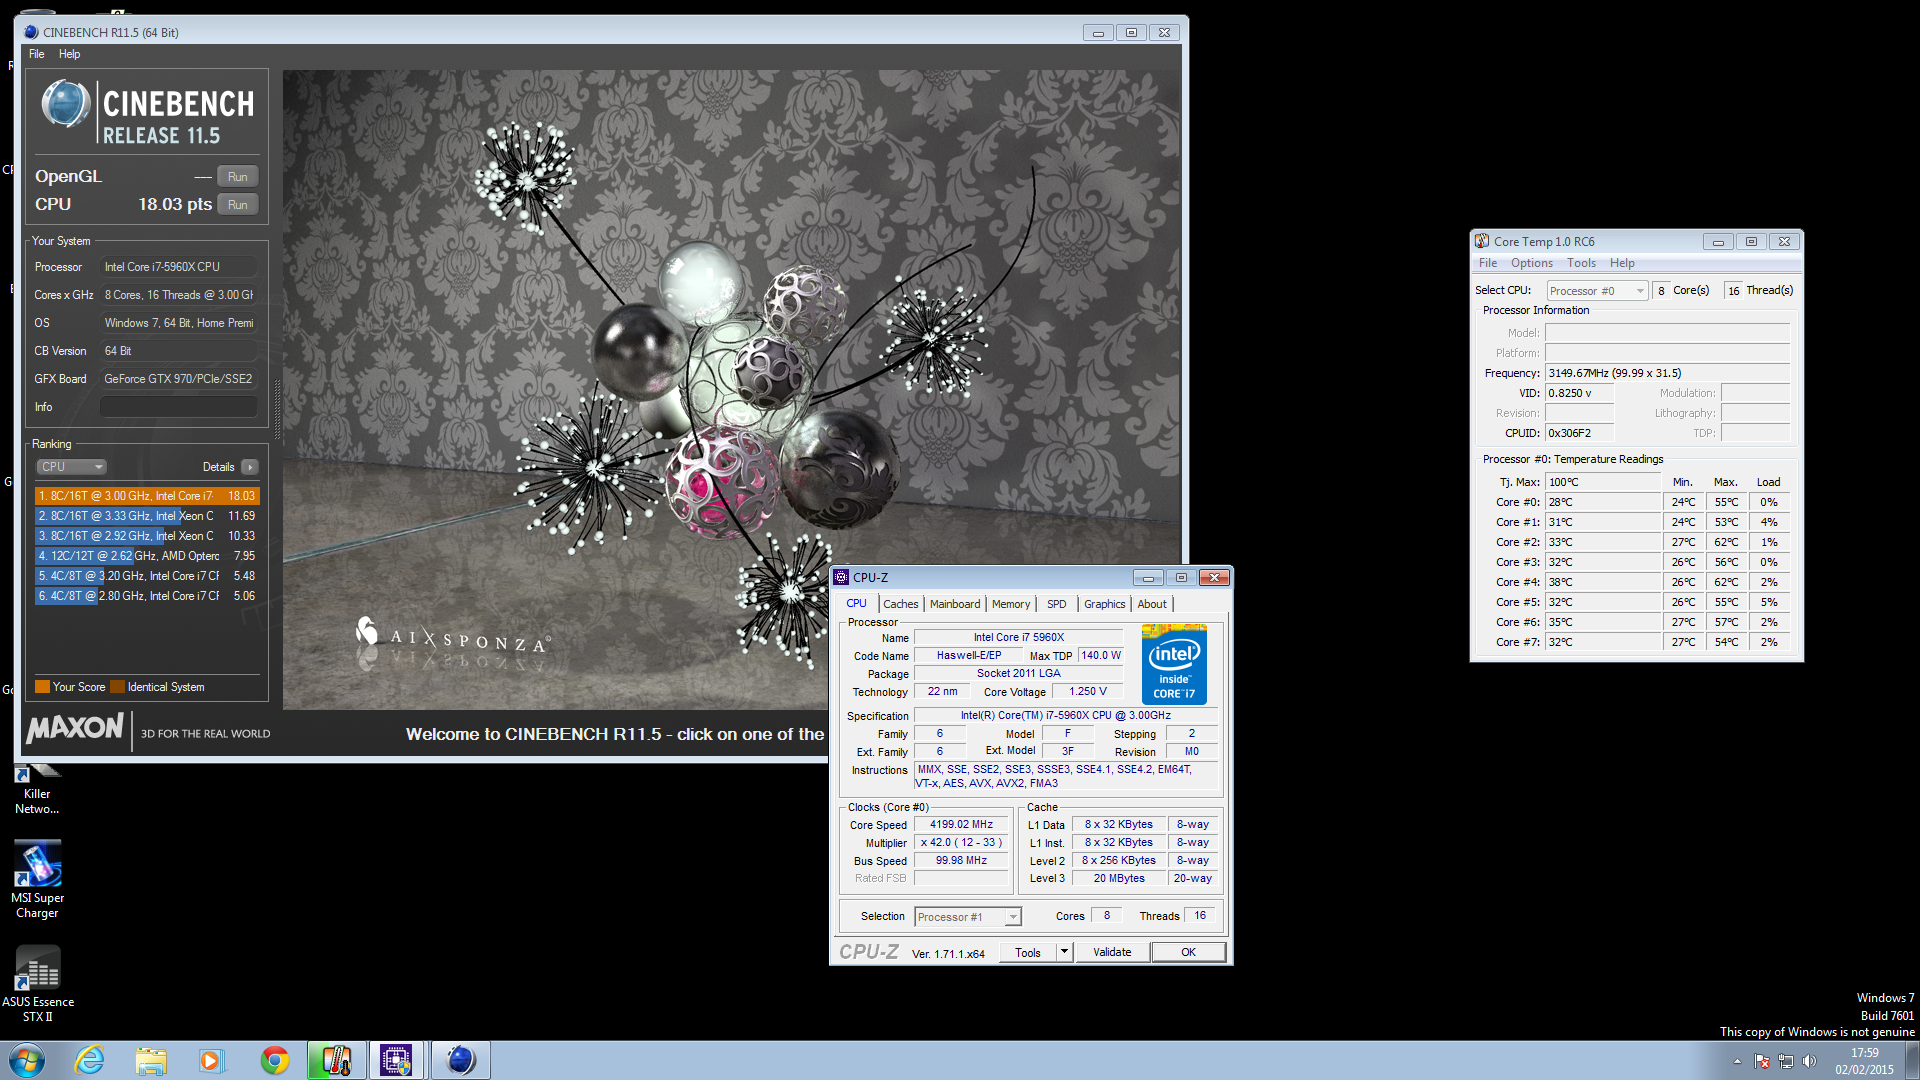Click the orange Your Score legend swatch

[42, 687]
